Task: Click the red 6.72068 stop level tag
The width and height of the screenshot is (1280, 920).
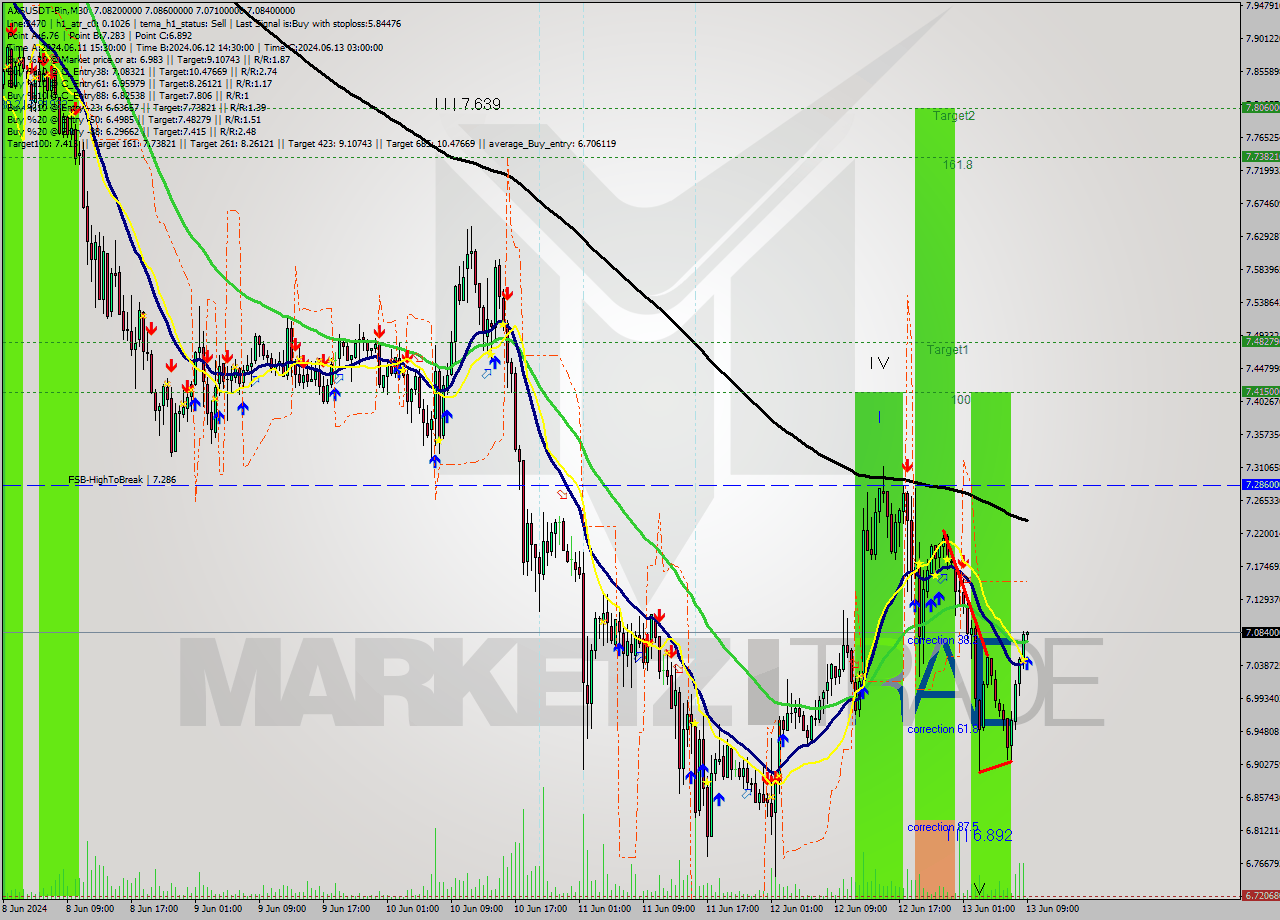Action: (1260, 896)
